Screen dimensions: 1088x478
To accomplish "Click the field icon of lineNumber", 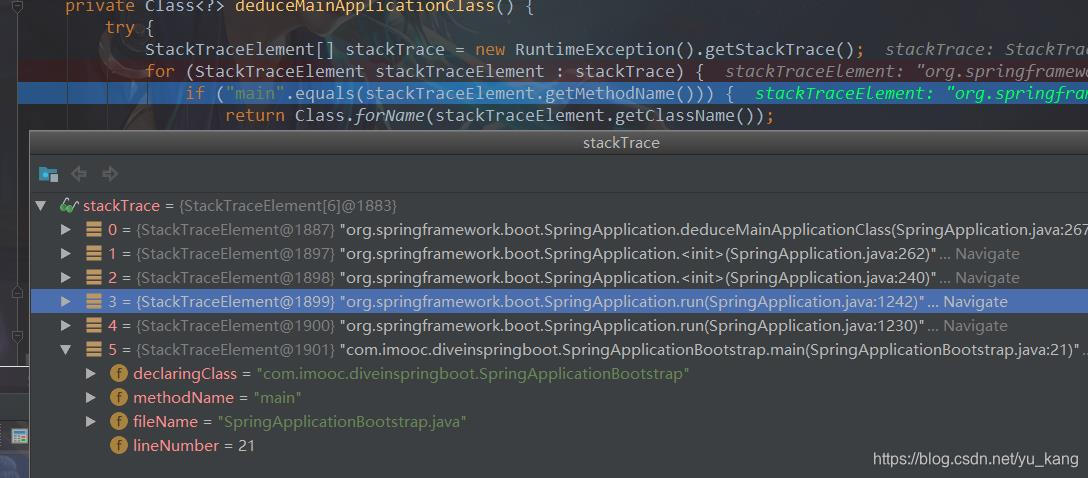I will tap(119, 445).
